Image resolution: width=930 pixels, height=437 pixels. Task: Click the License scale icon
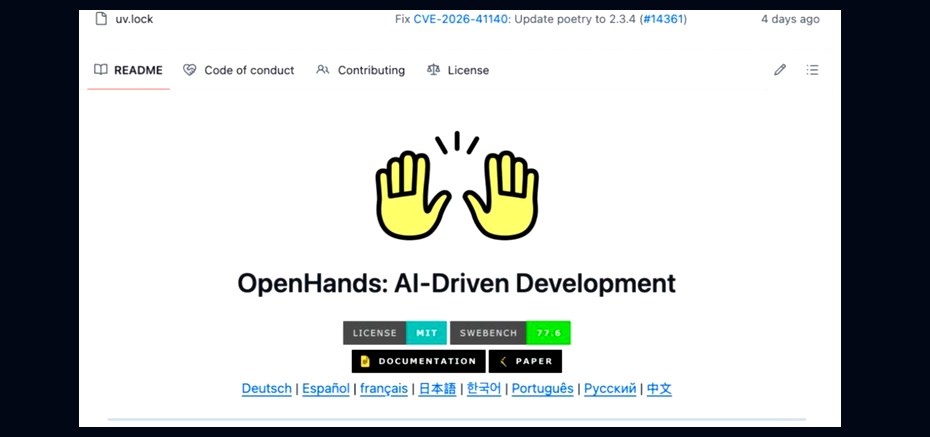[434, 69]
